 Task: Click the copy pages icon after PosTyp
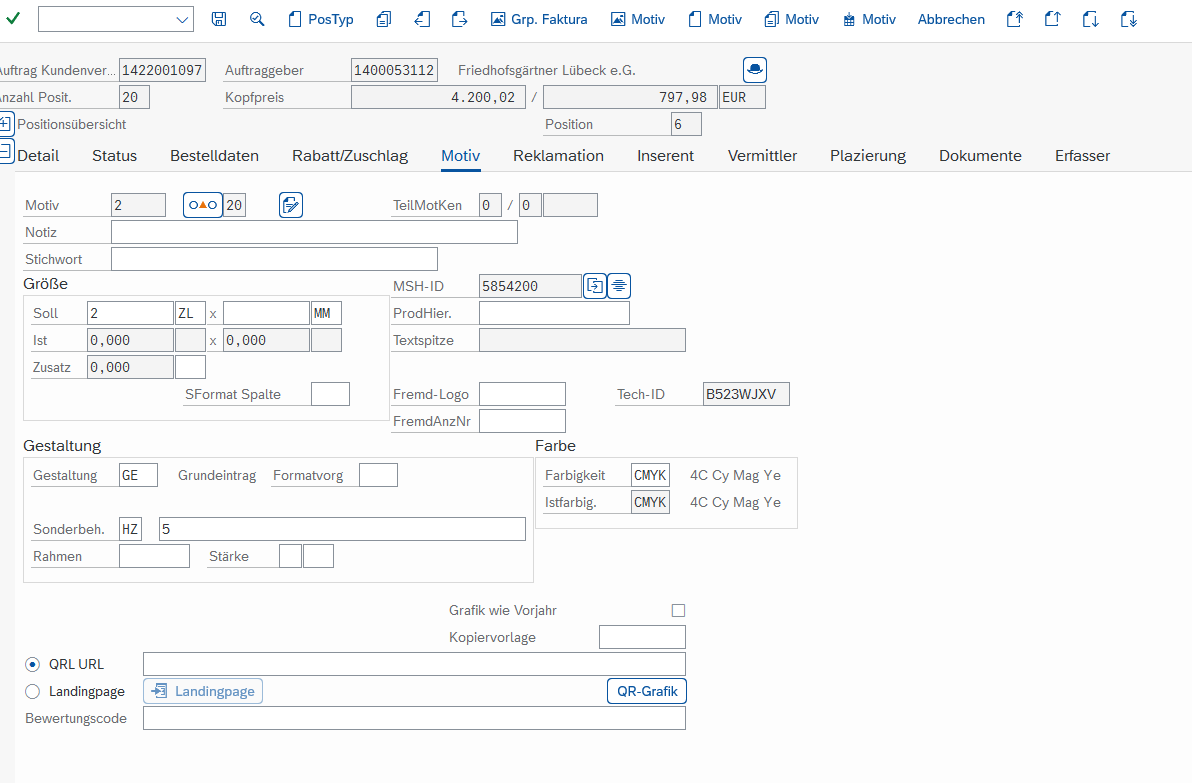coord(384,19)
